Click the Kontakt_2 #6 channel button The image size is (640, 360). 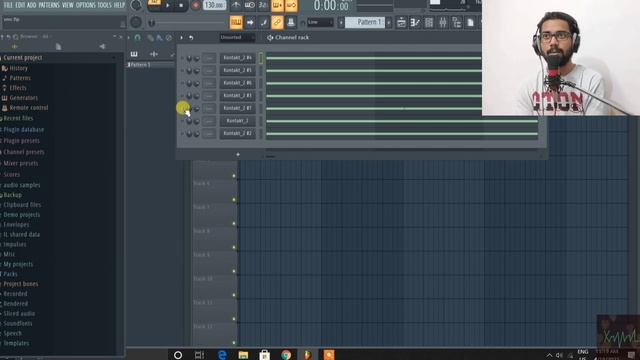click(238, 83)
